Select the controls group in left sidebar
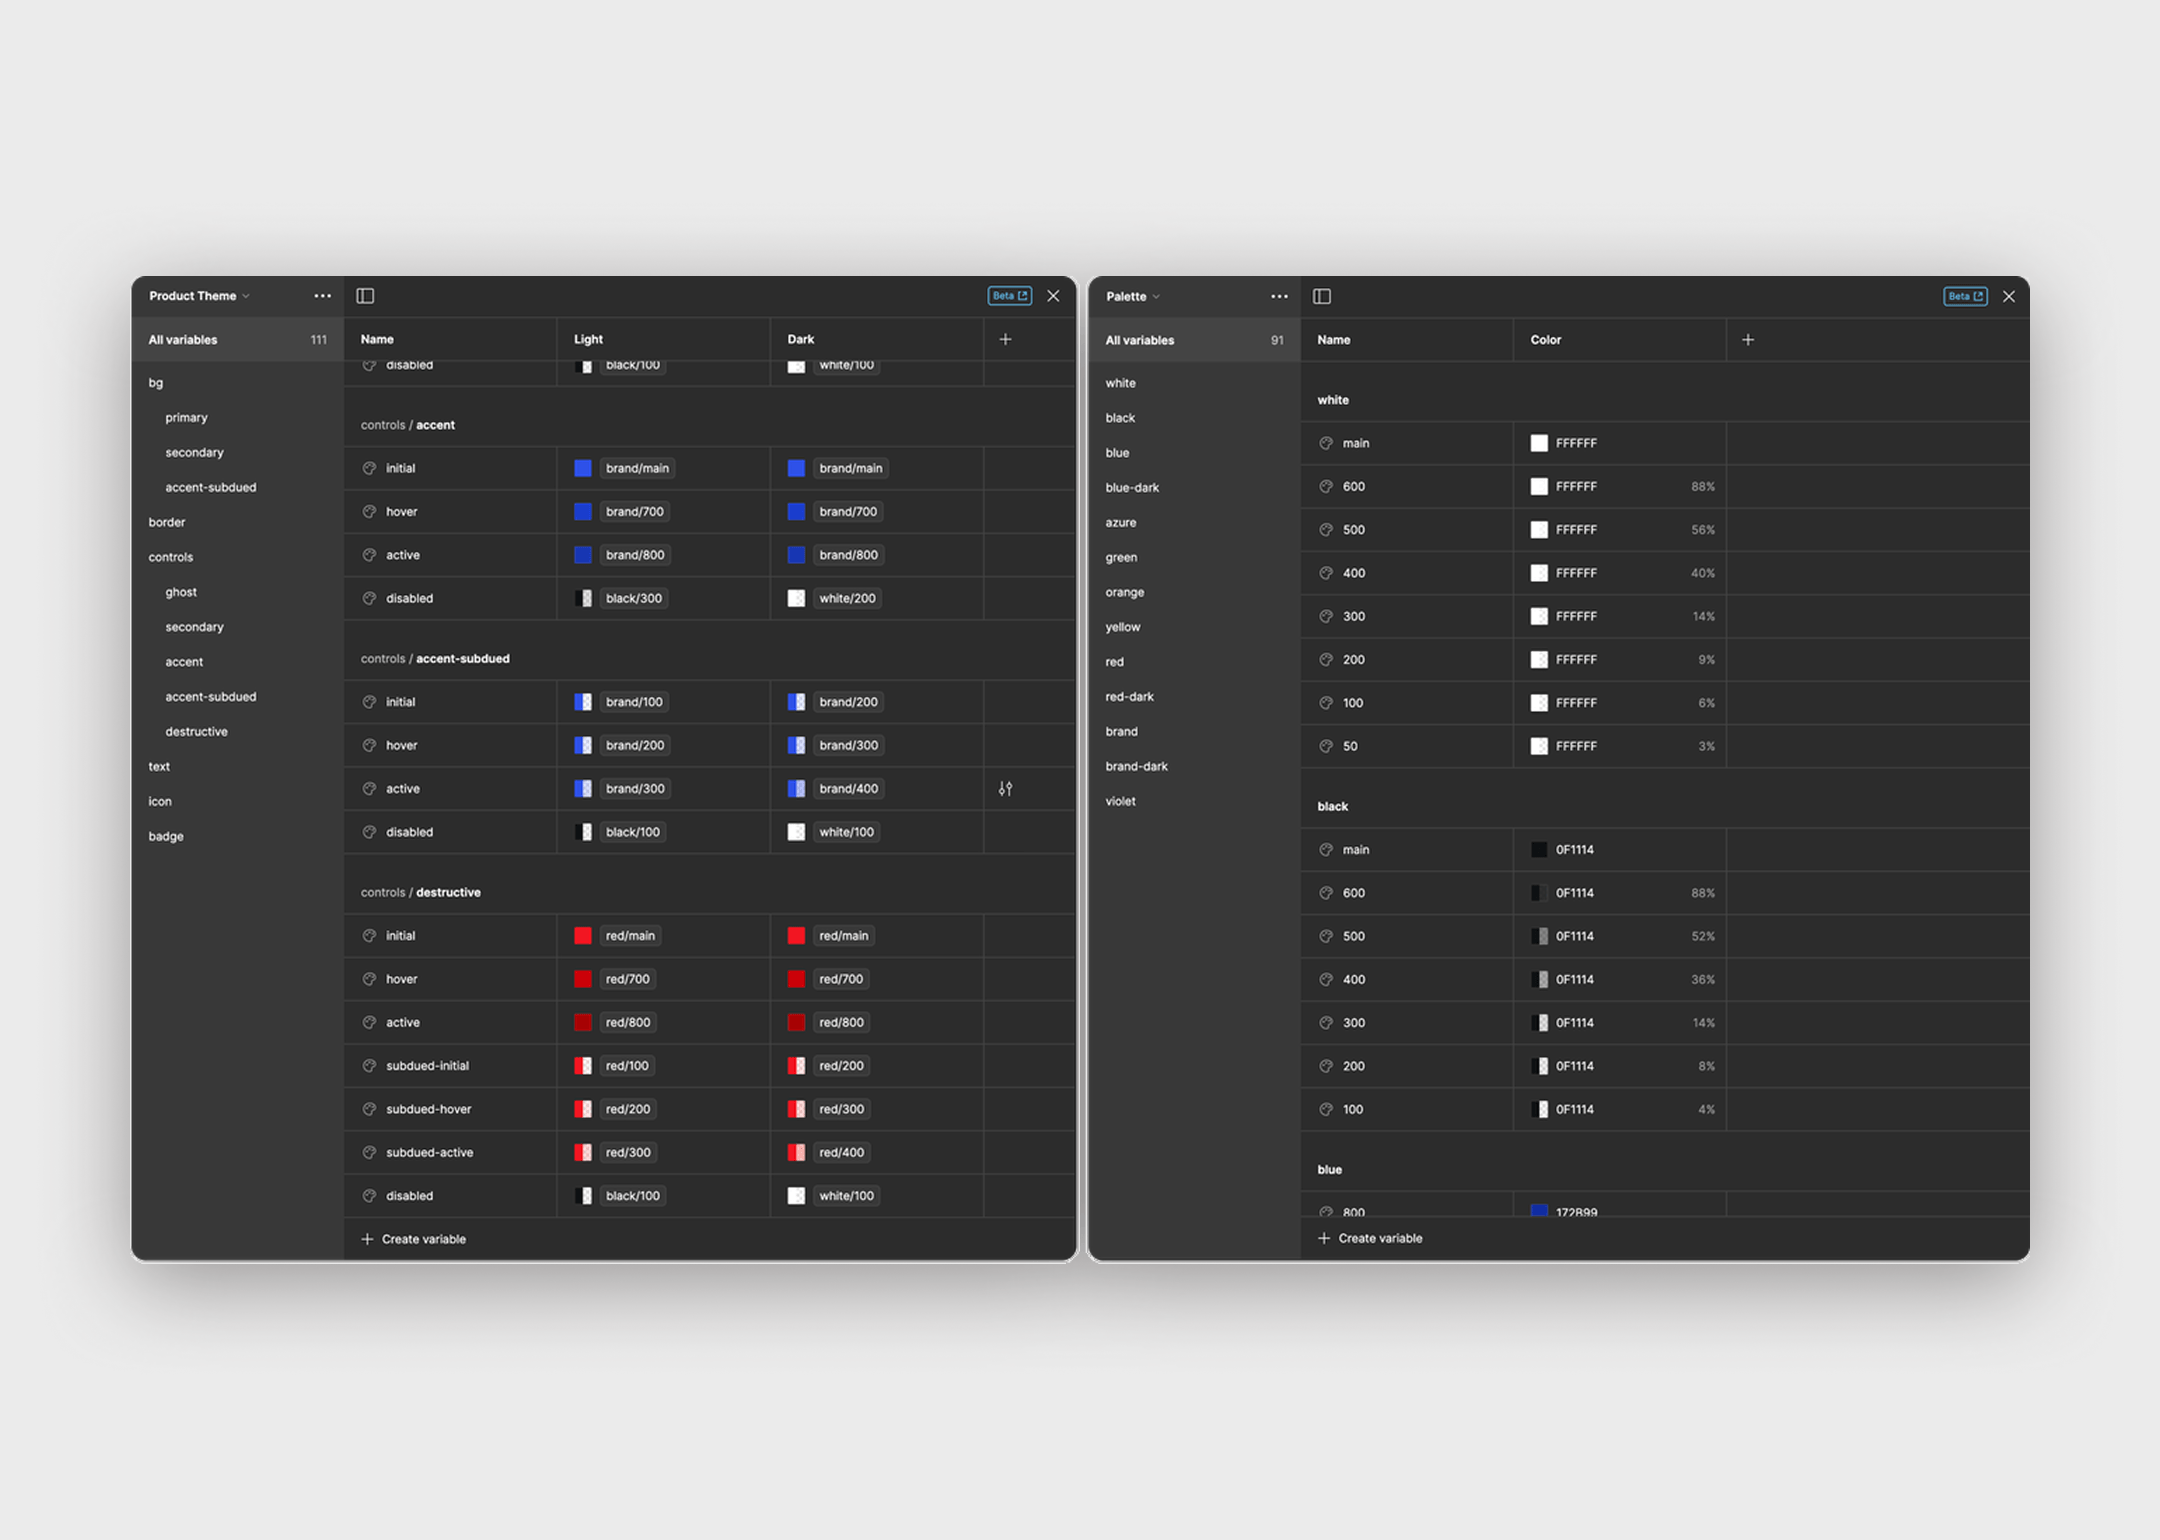Screen dimensions: 2160x1540 pyautogui.click(x=171, y=557)
